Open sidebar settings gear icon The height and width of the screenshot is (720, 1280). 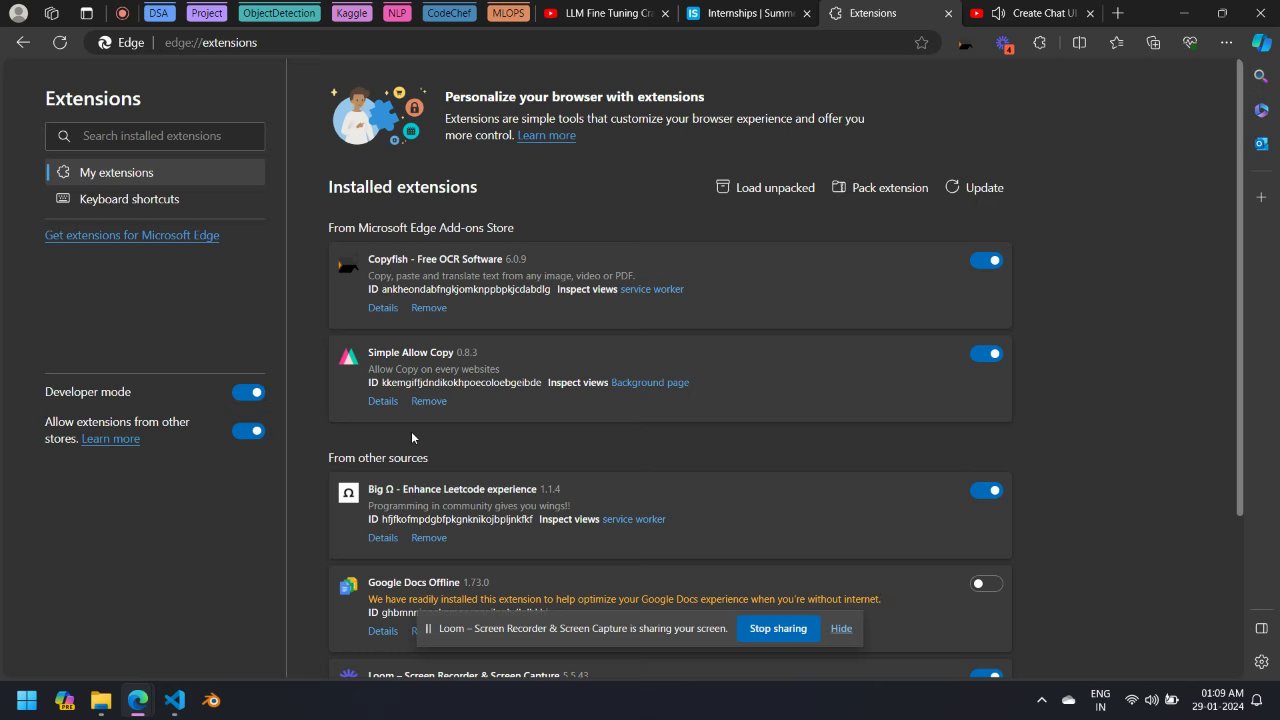(1261, 661)
